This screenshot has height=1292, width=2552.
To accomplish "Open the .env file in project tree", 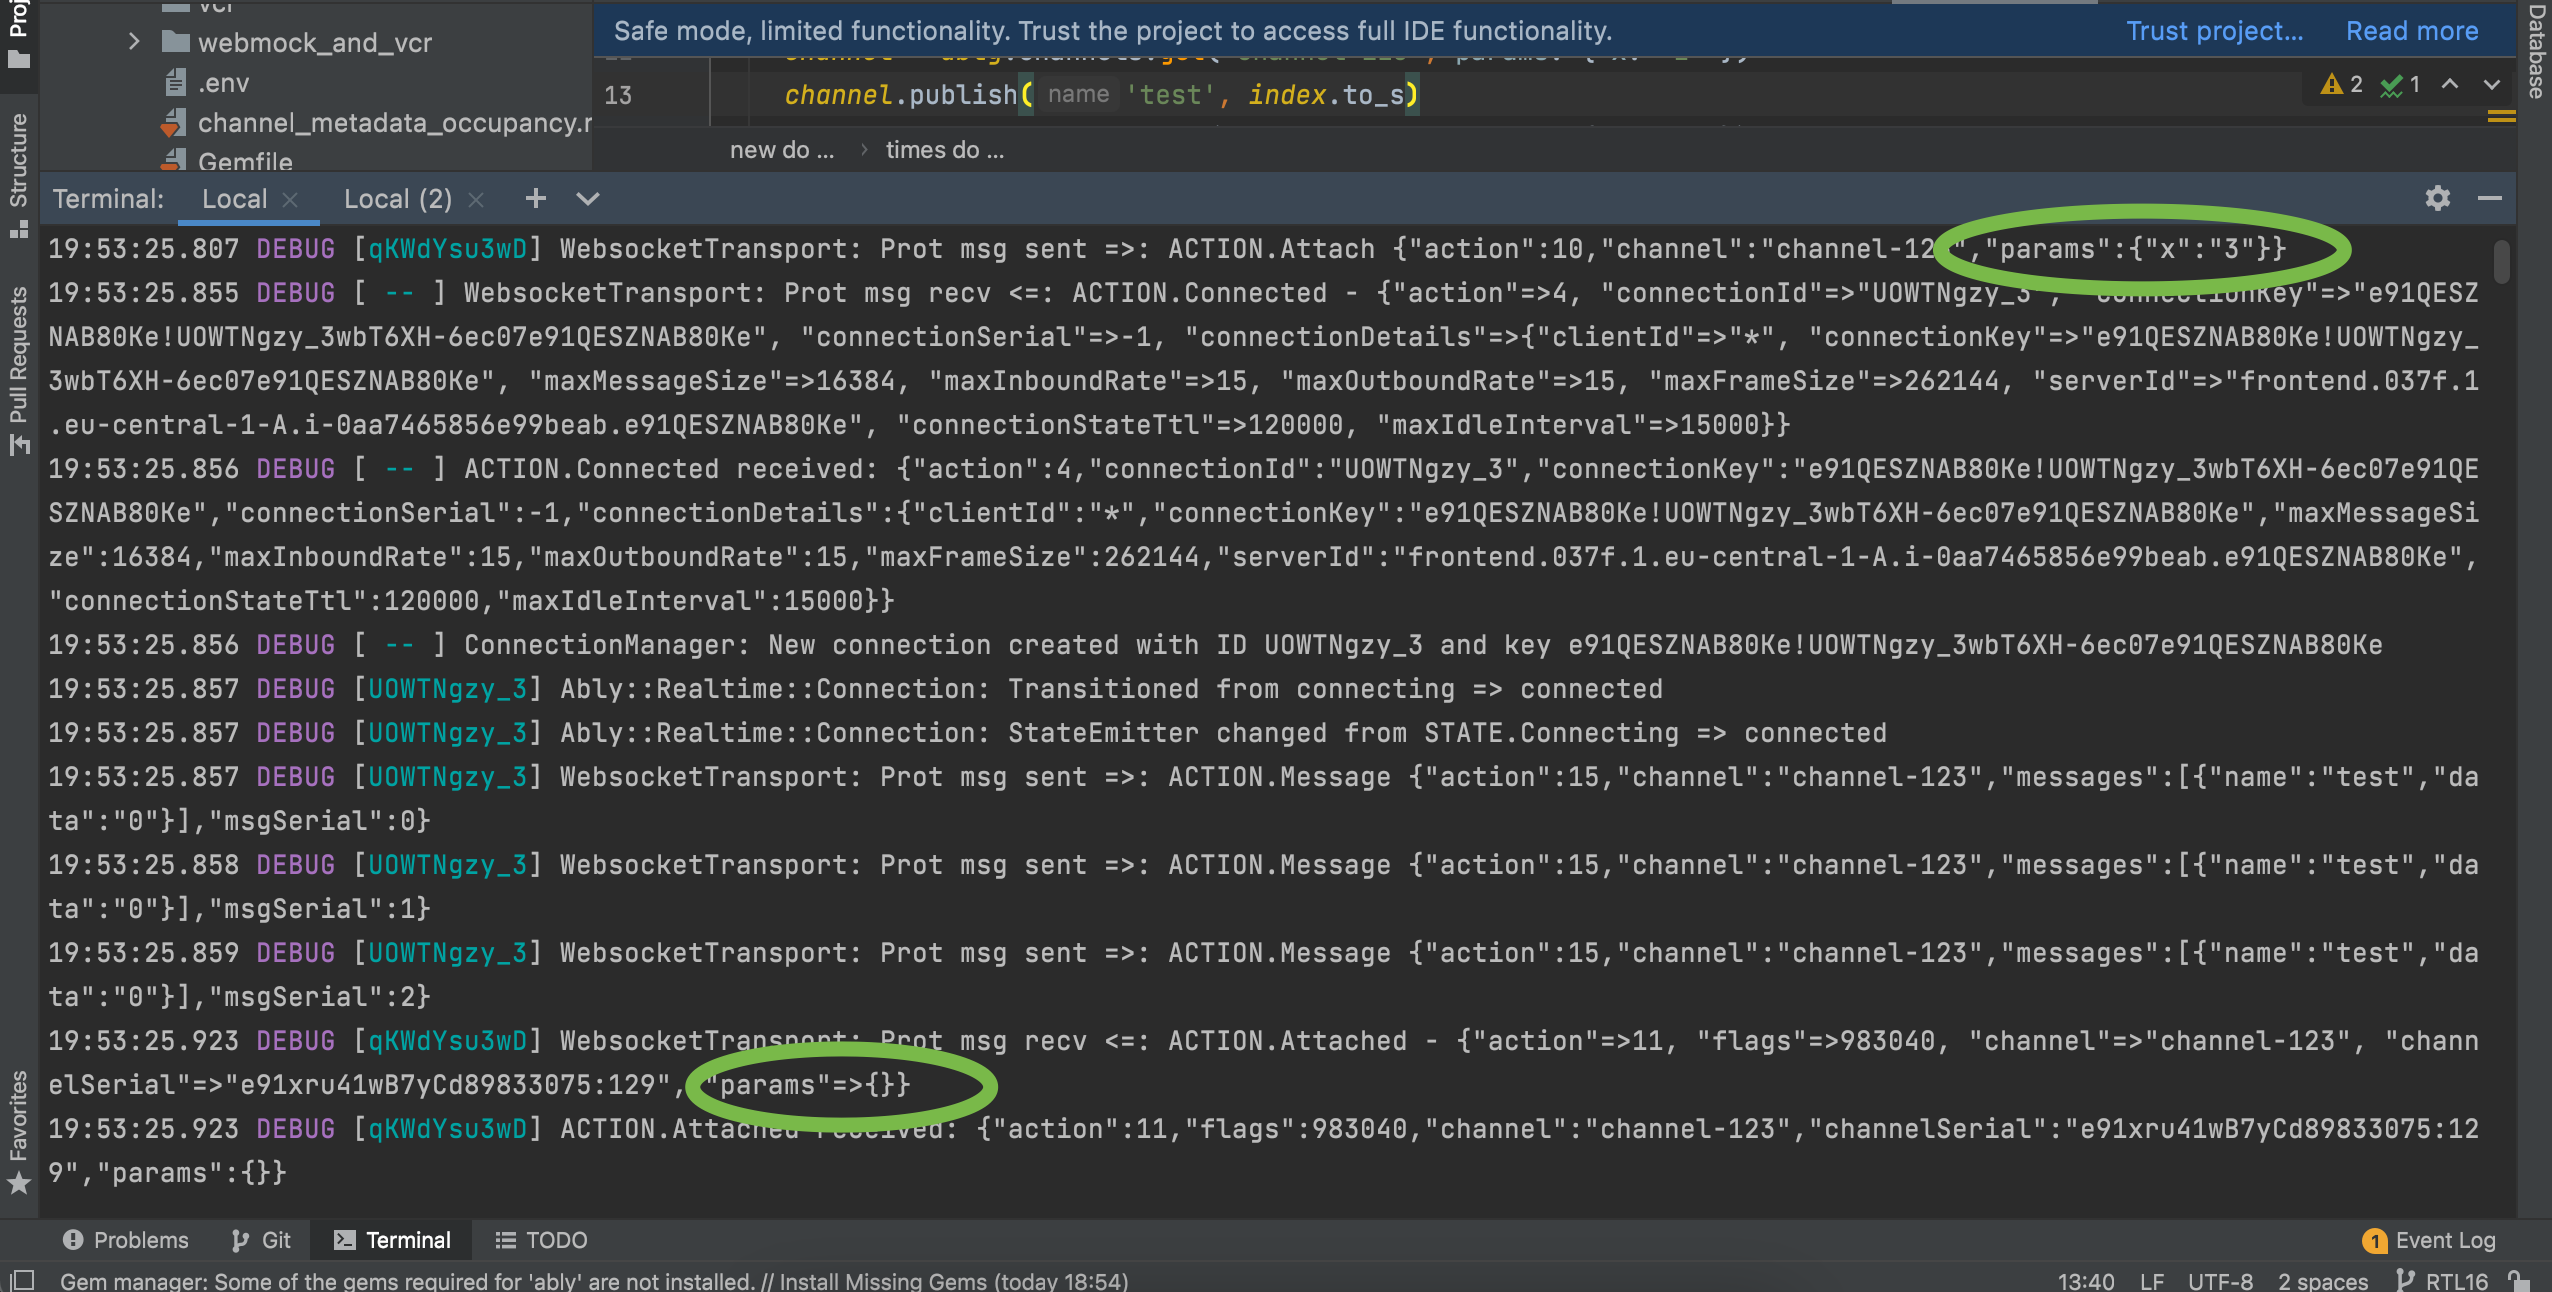I will tap(222, 83).
